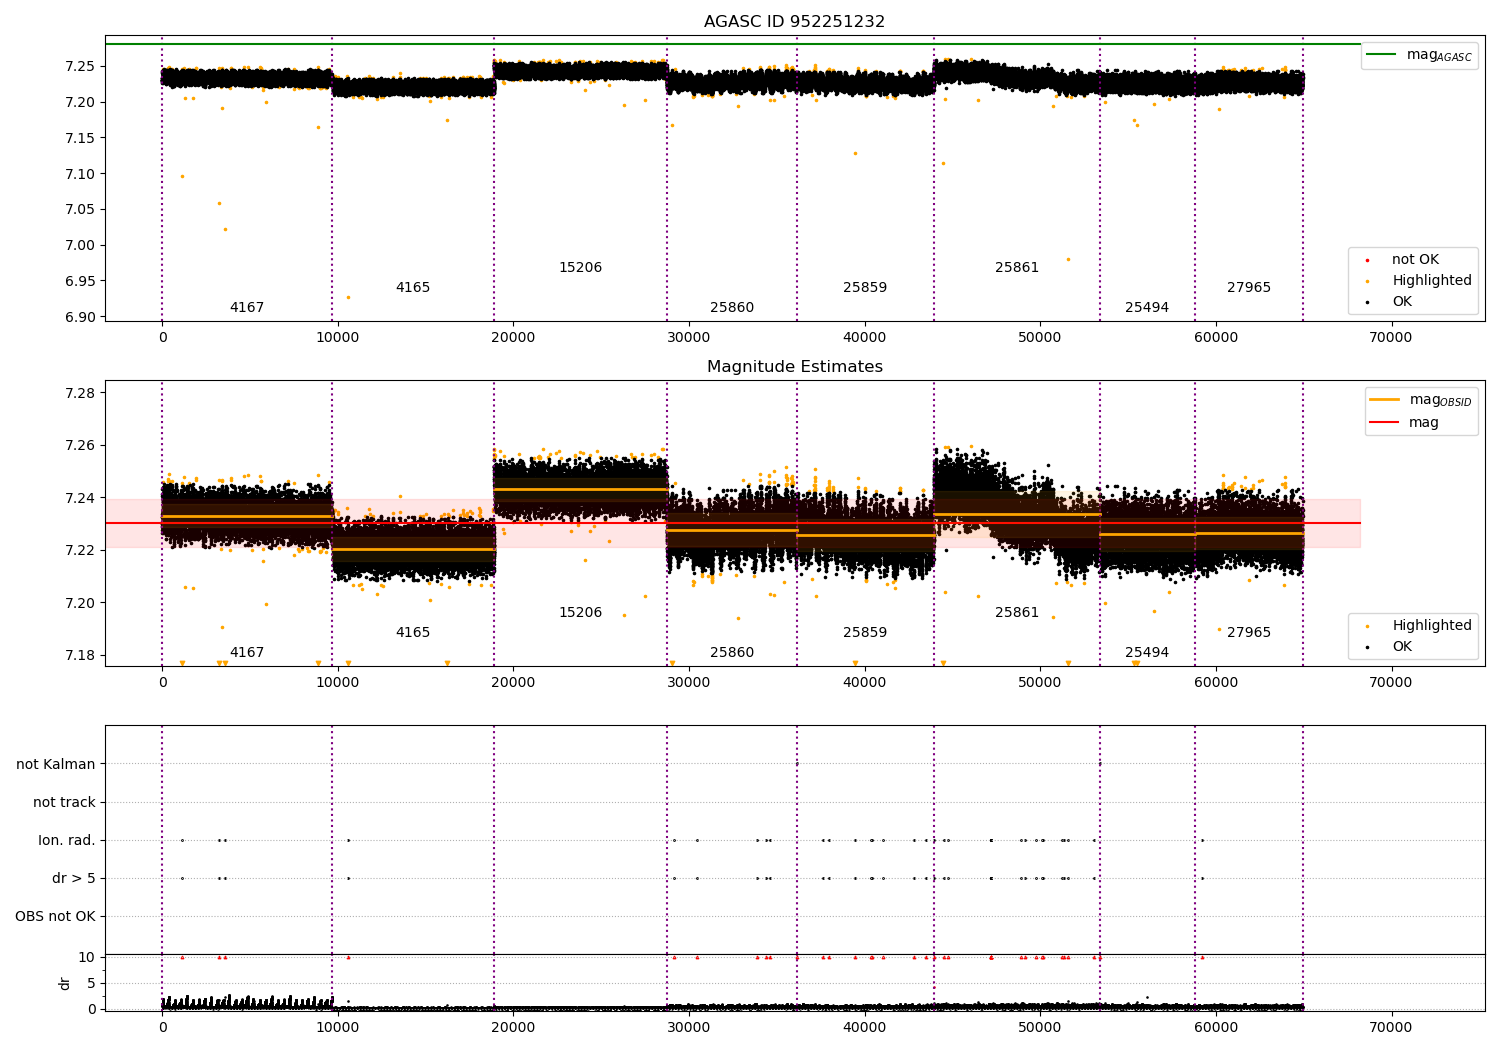This screenshot has height=1050, width=1500.
Task: Click y-axis tick 7.18 in Magnitude Estimates plot
Action: pos(78,656)
